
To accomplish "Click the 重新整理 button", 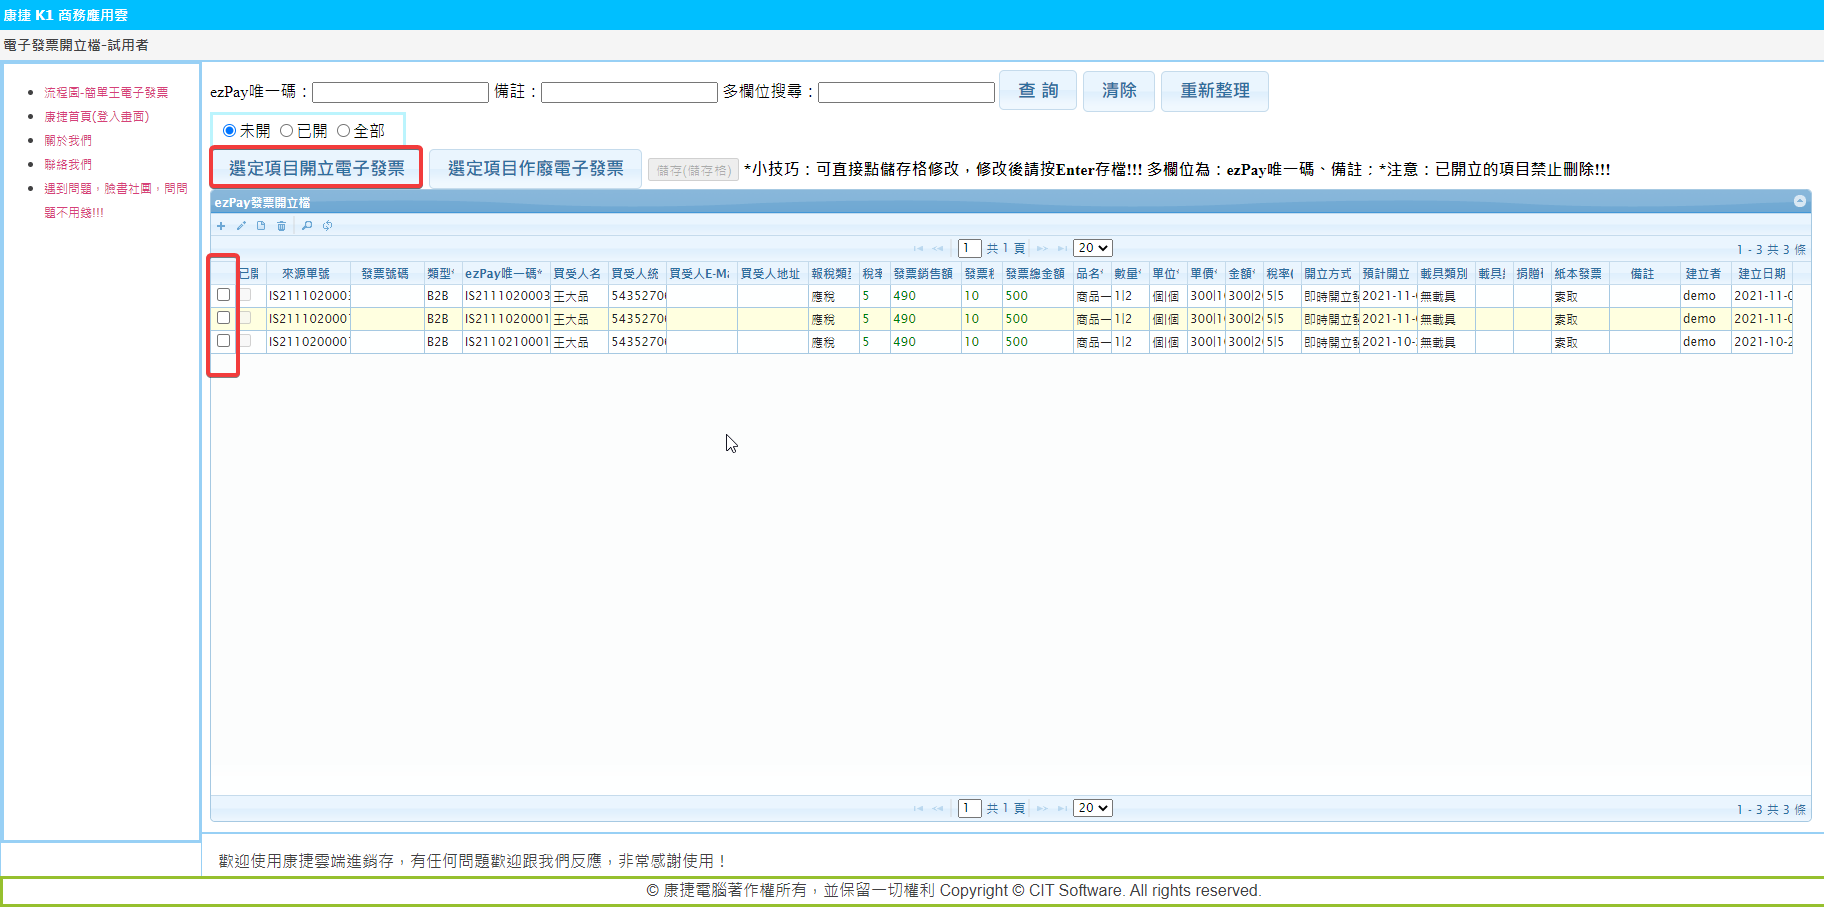I will coord(1214,91).
